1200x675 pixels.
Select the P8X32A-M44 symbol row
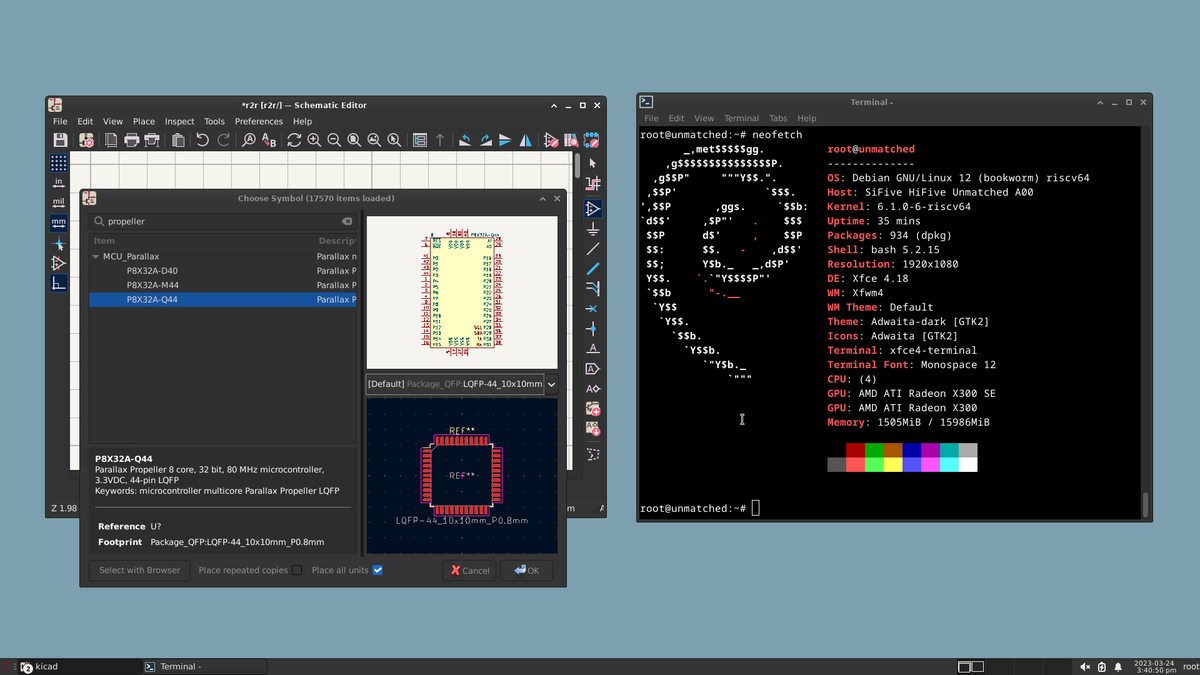pos(223,285)
